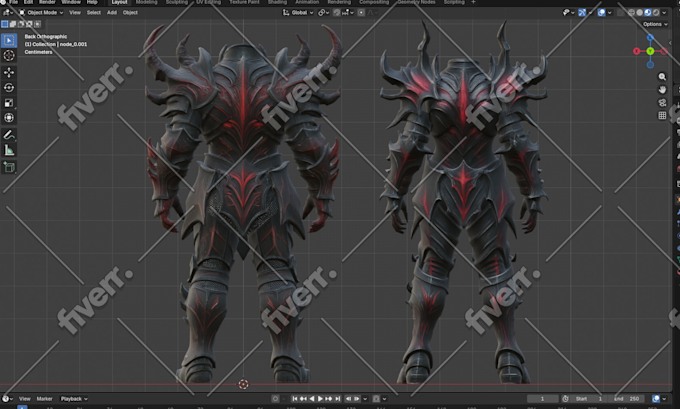Click the red X axis gizmo ball
This screenshot has width=680, height=409.
pyautogui.click(x=637, y=51)
